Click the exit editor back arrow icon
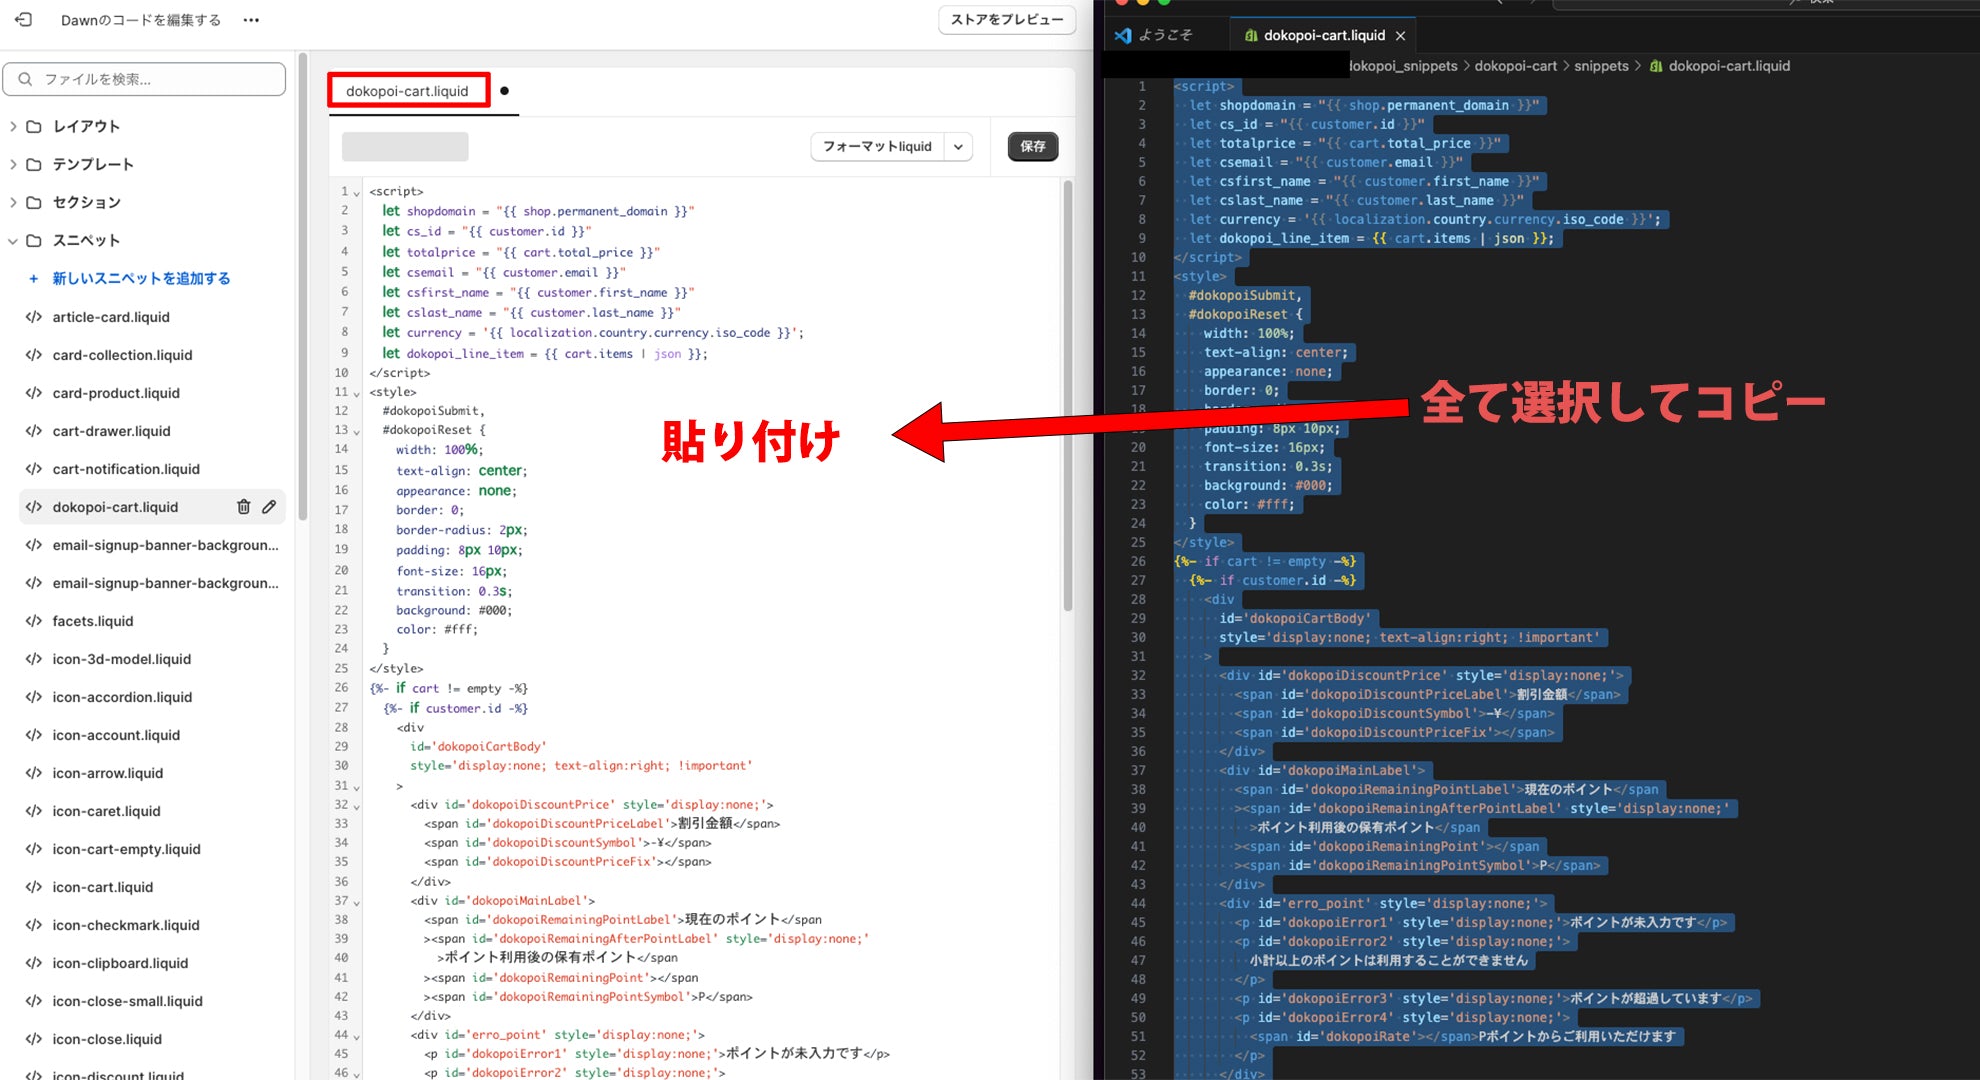 pyautogui.click(x=24, y=20)
